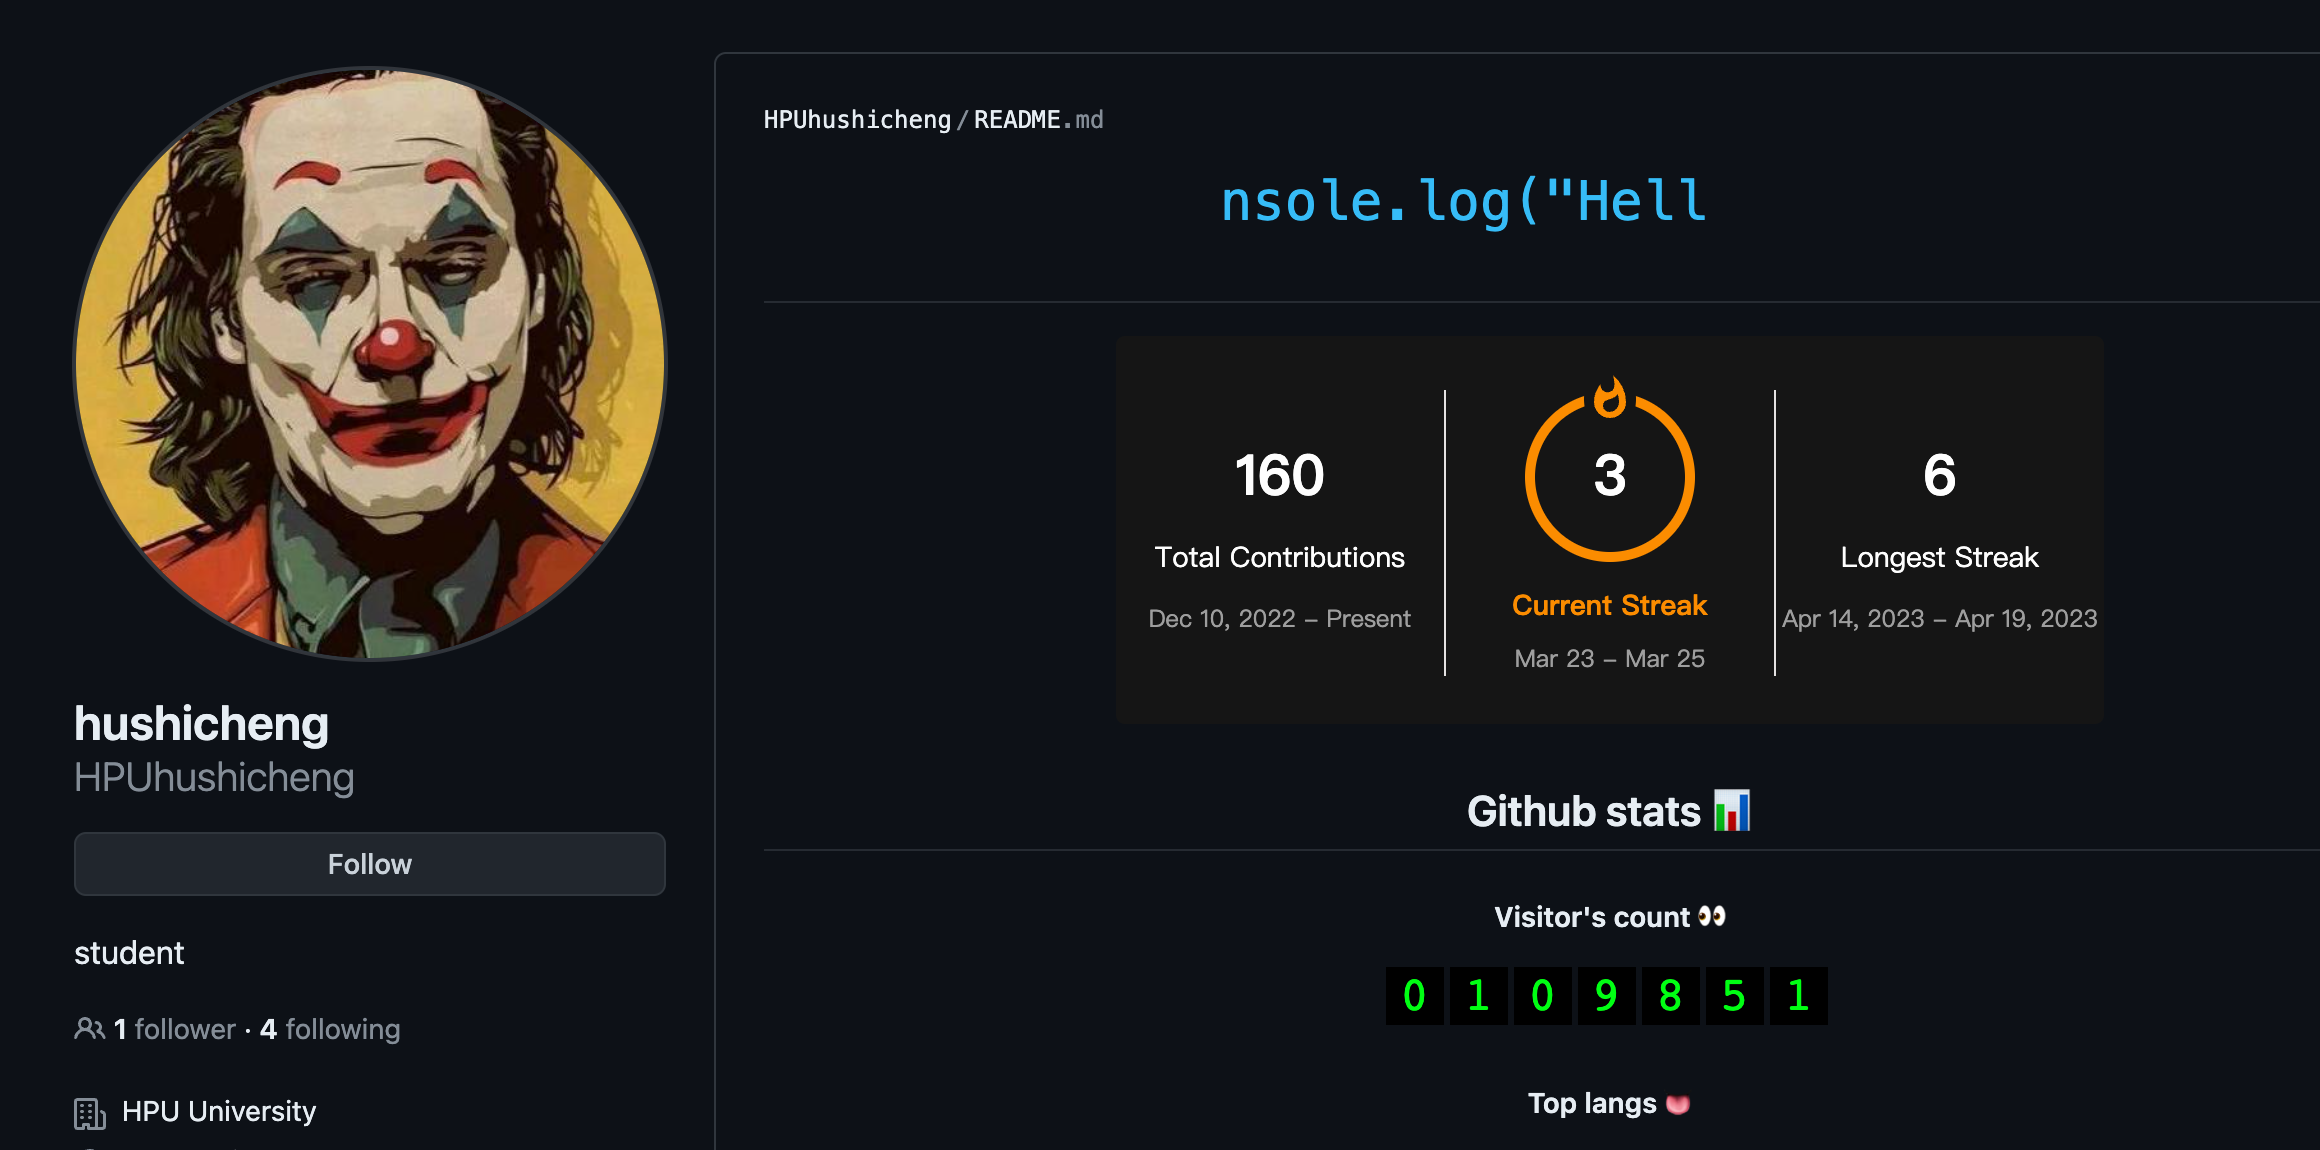Click the typing console.log banner text

(x=1463, y=202)
